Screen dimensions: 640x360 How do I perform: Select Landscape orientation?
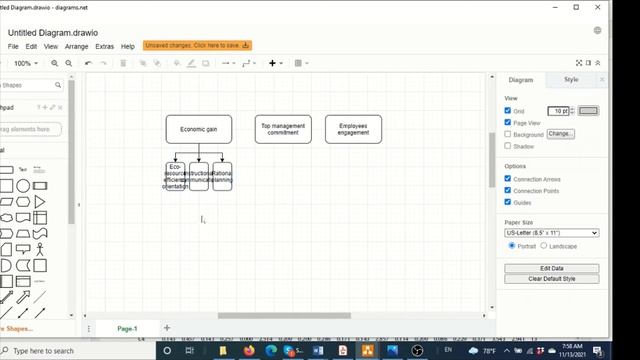click(544, 245)
